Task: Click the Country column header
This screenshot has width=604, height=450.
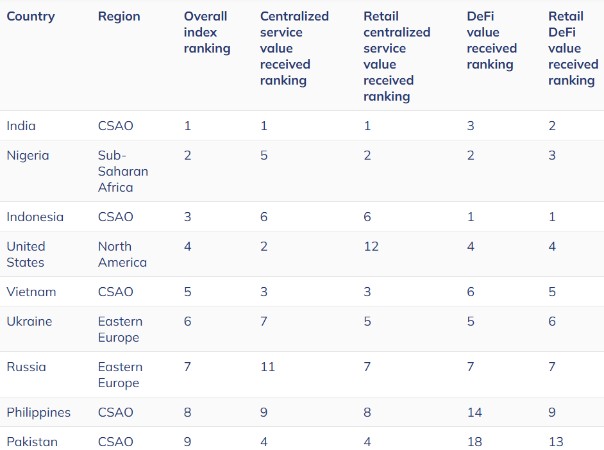Action: (x=31, y=17)
